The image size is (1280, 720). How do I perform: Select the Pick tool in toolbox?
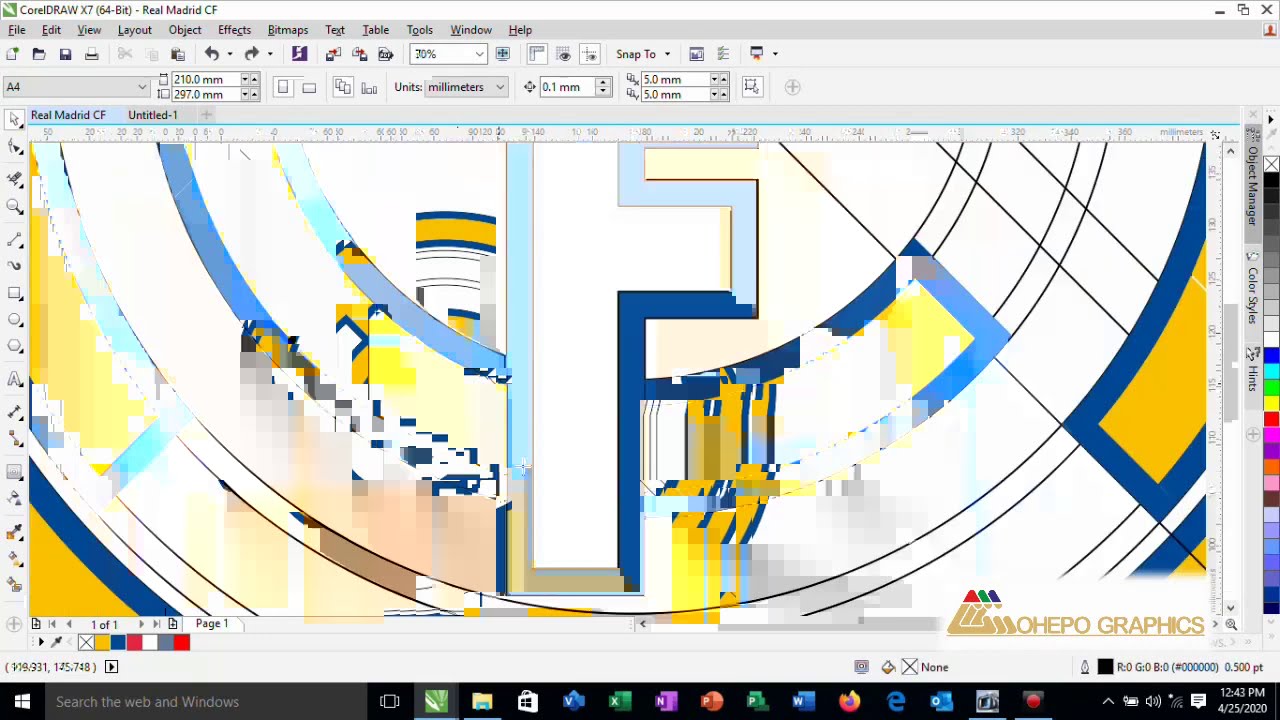(x=15, y=120)
